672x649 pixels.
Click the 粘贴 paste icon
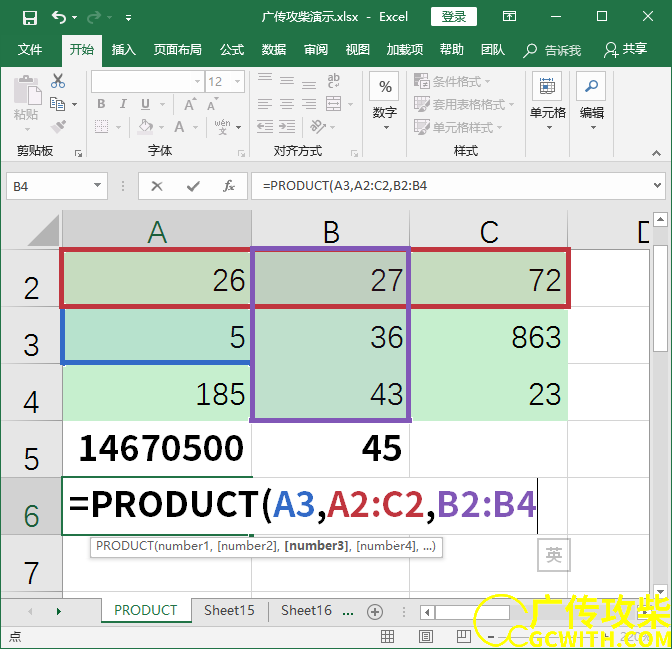27,90
